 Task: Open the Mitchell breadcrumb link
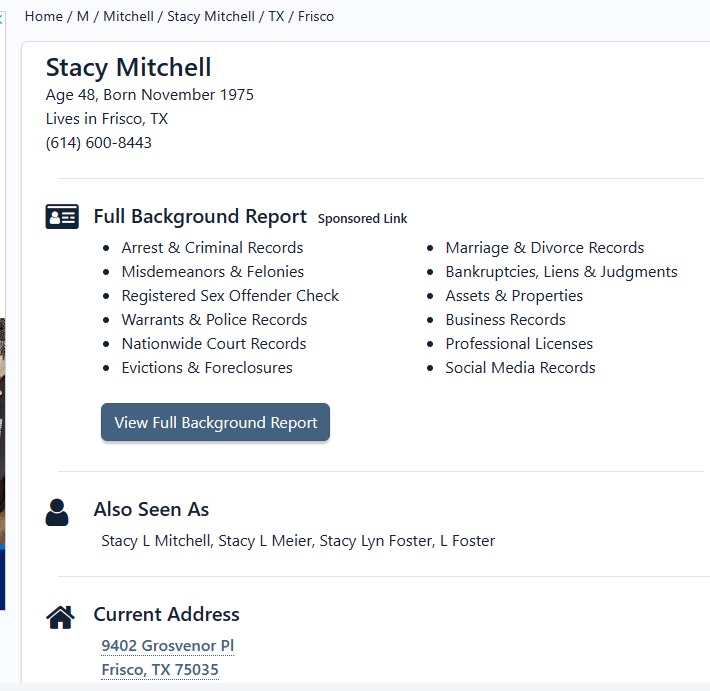[x=128, y=16]
